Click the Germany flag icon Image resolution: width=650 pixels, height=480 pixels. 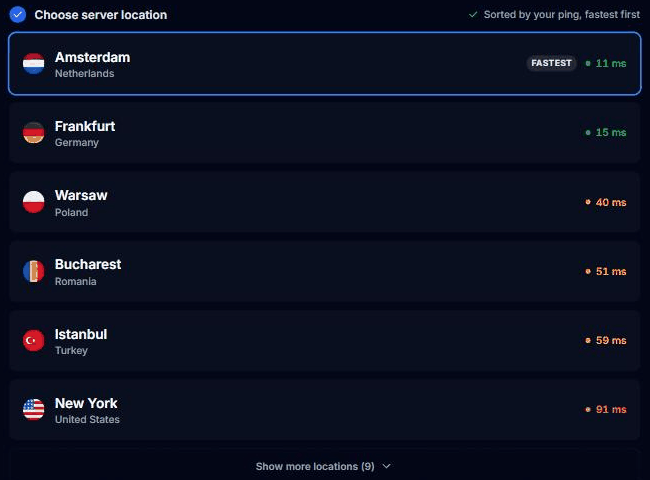[x=34, y=133]
